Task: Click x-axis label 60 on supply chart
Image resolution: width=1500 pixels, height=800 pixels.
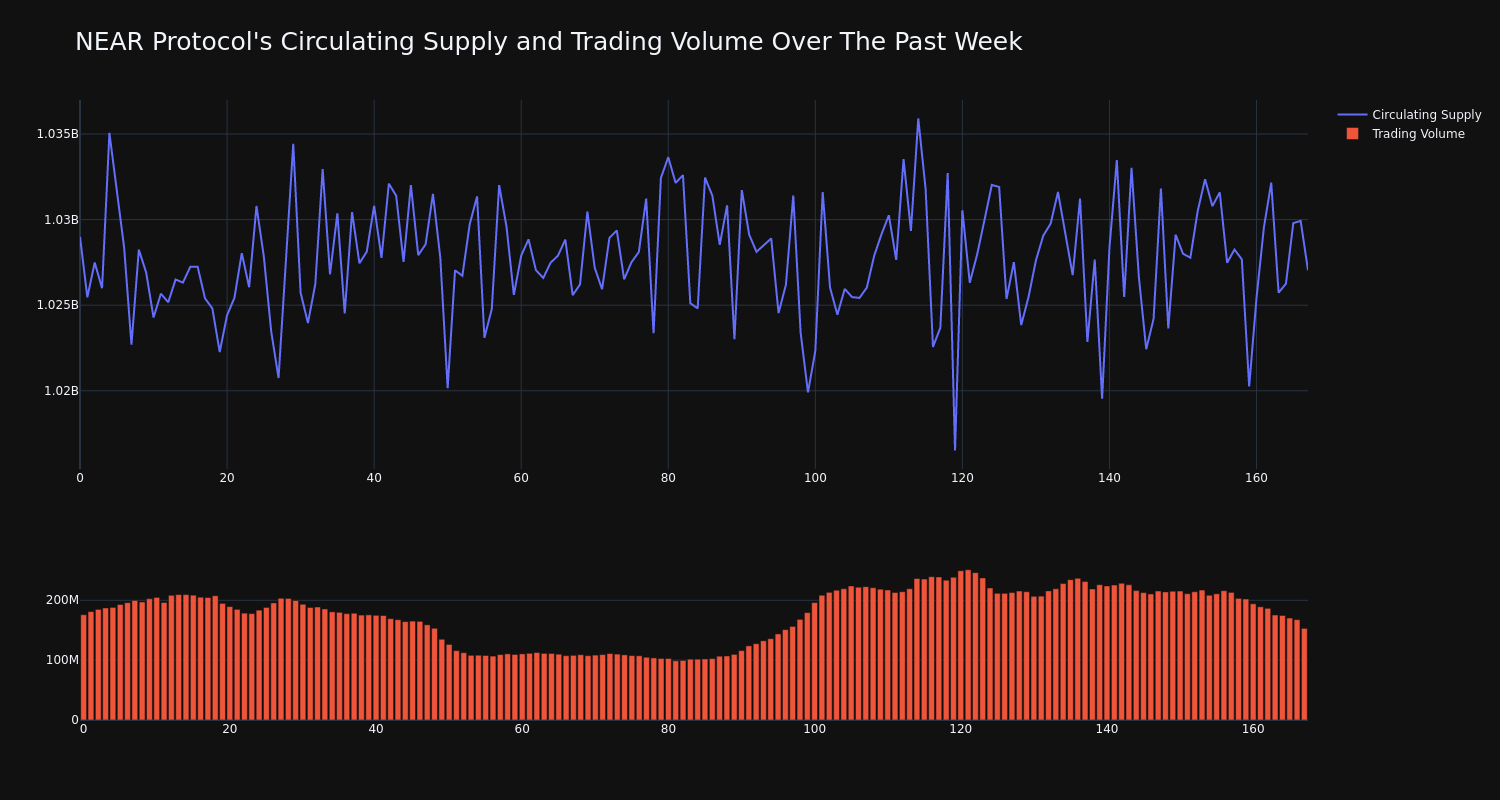Action: (x=521, y=478)
